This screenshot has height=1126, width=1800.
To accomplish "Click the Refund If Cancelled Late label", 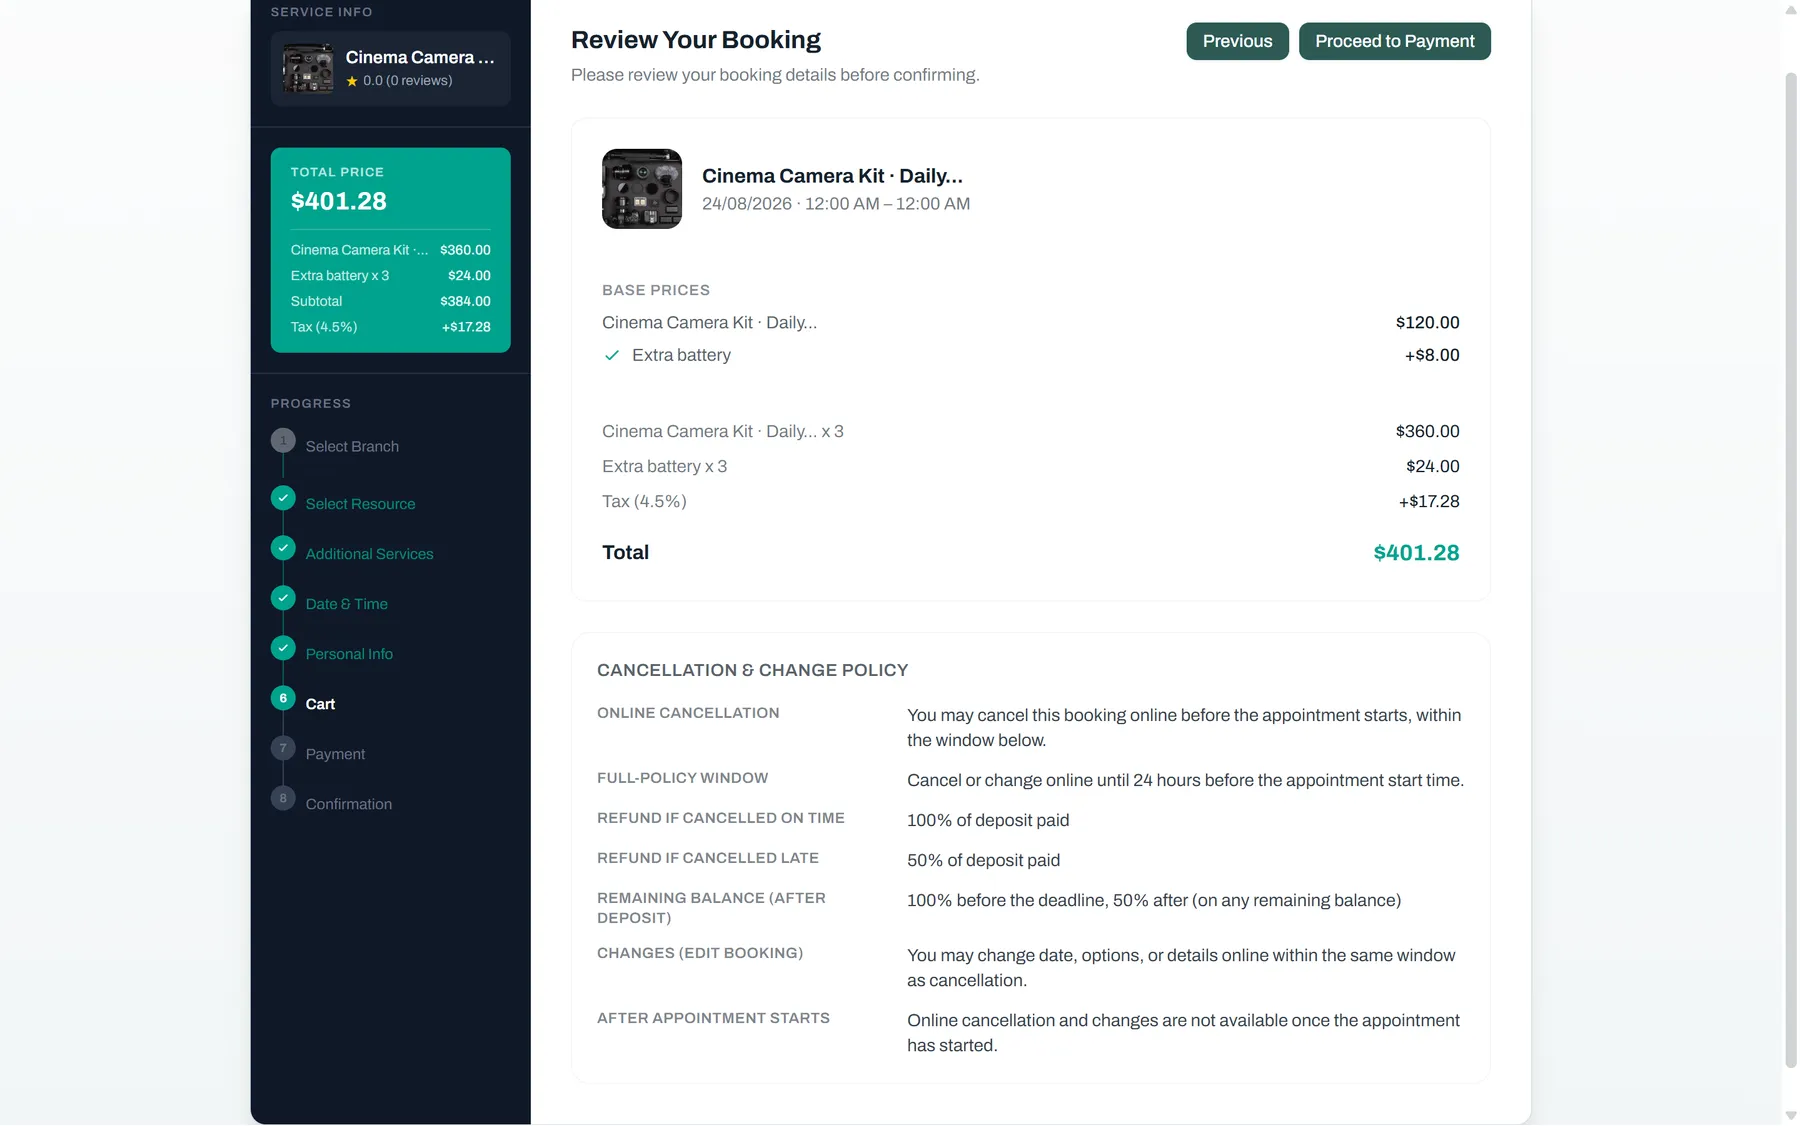I will click(x=708, y=858).
